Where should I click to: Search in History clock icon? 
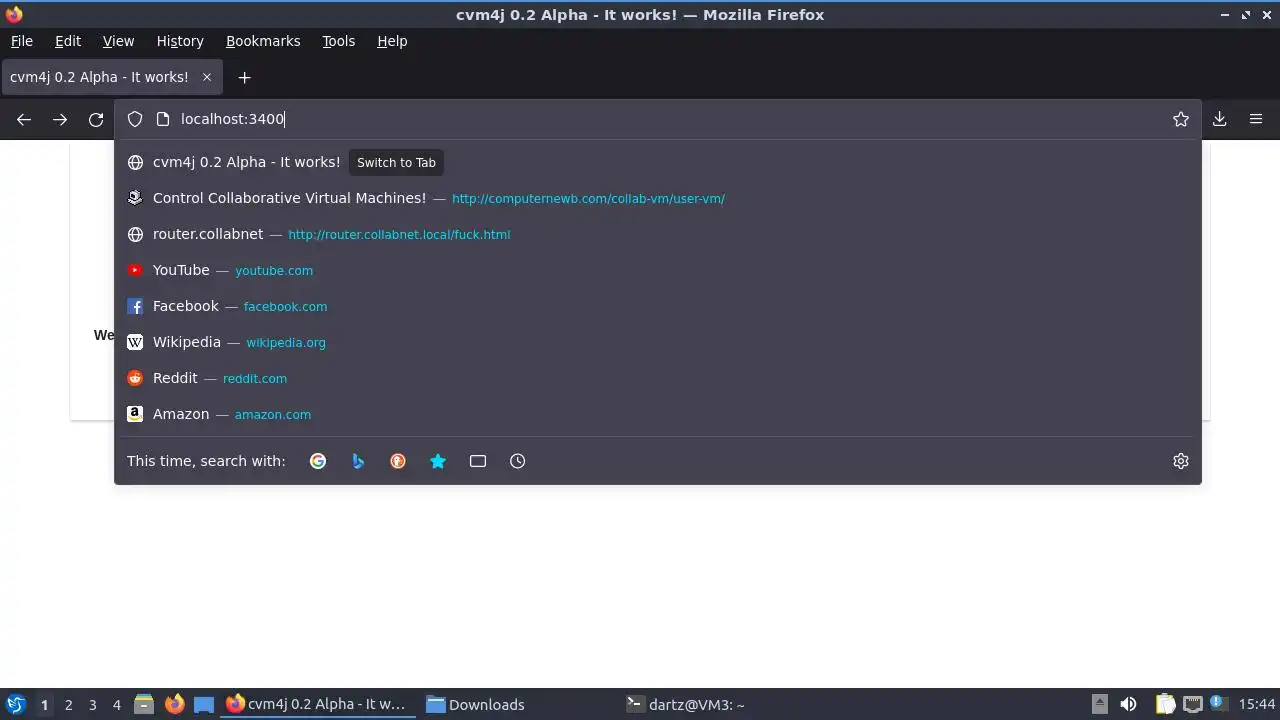click(x=518, y=461)
